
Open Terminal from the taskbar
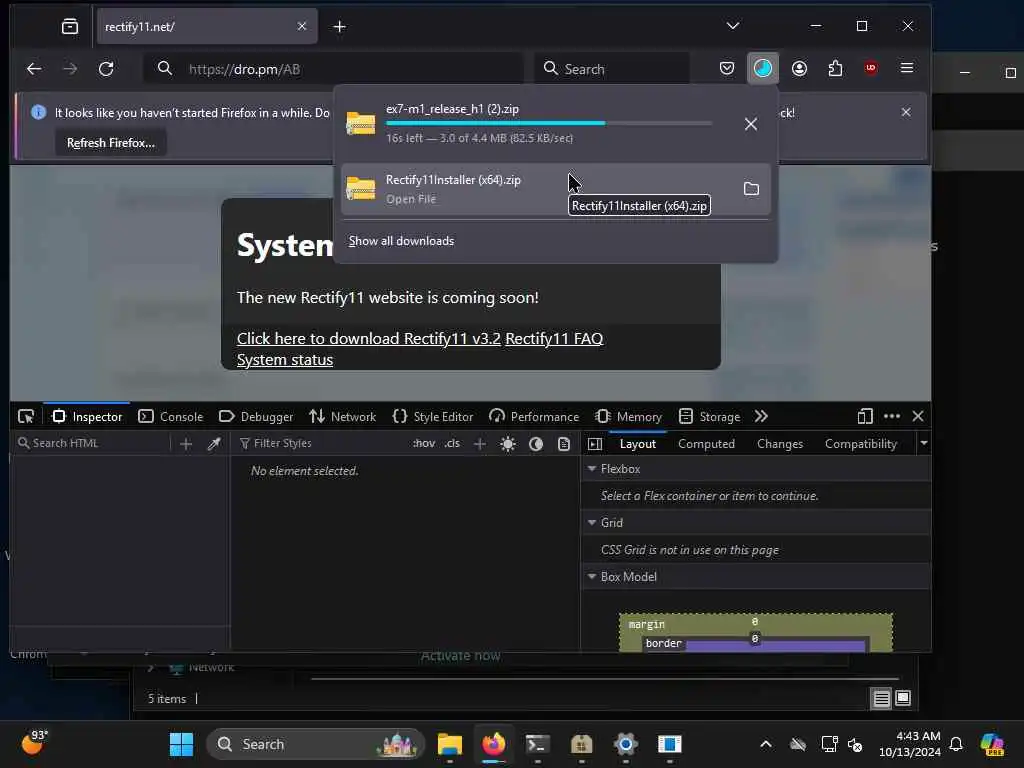[x=537, y=744]
